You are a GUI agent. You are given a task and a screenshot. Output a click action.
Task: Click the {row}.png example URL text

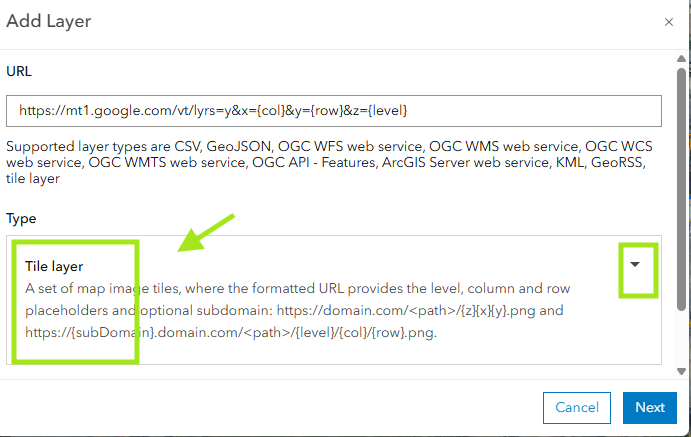coord(404,332)
